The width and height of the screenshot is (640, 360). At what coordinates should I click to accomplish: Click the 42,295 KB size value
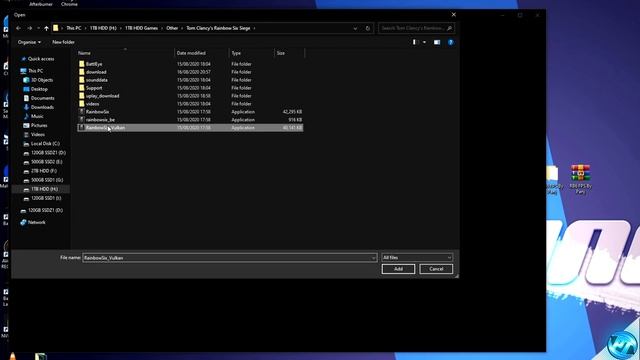(292, 112)
